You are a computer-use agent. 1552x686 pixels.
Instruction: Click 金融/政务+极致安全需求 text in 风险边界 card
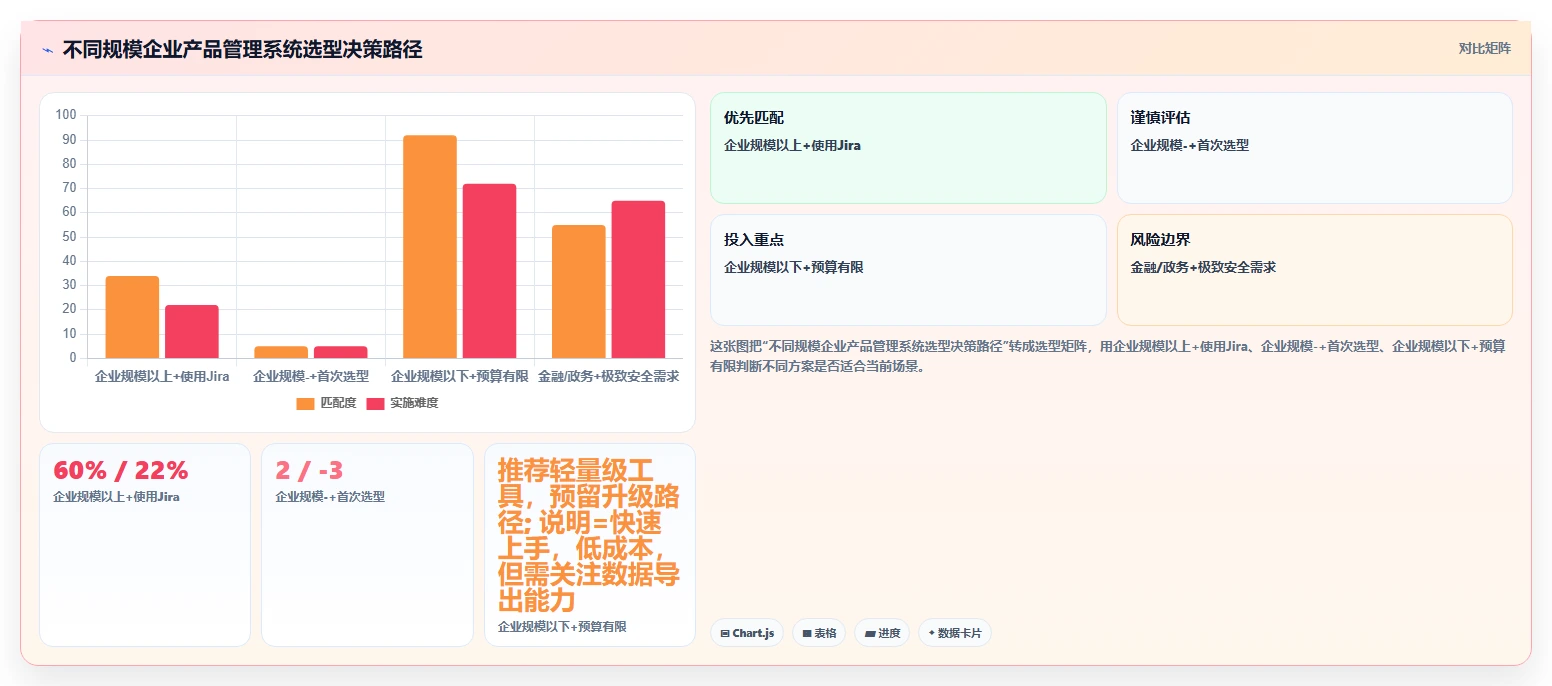click(x=1203, y=267)
